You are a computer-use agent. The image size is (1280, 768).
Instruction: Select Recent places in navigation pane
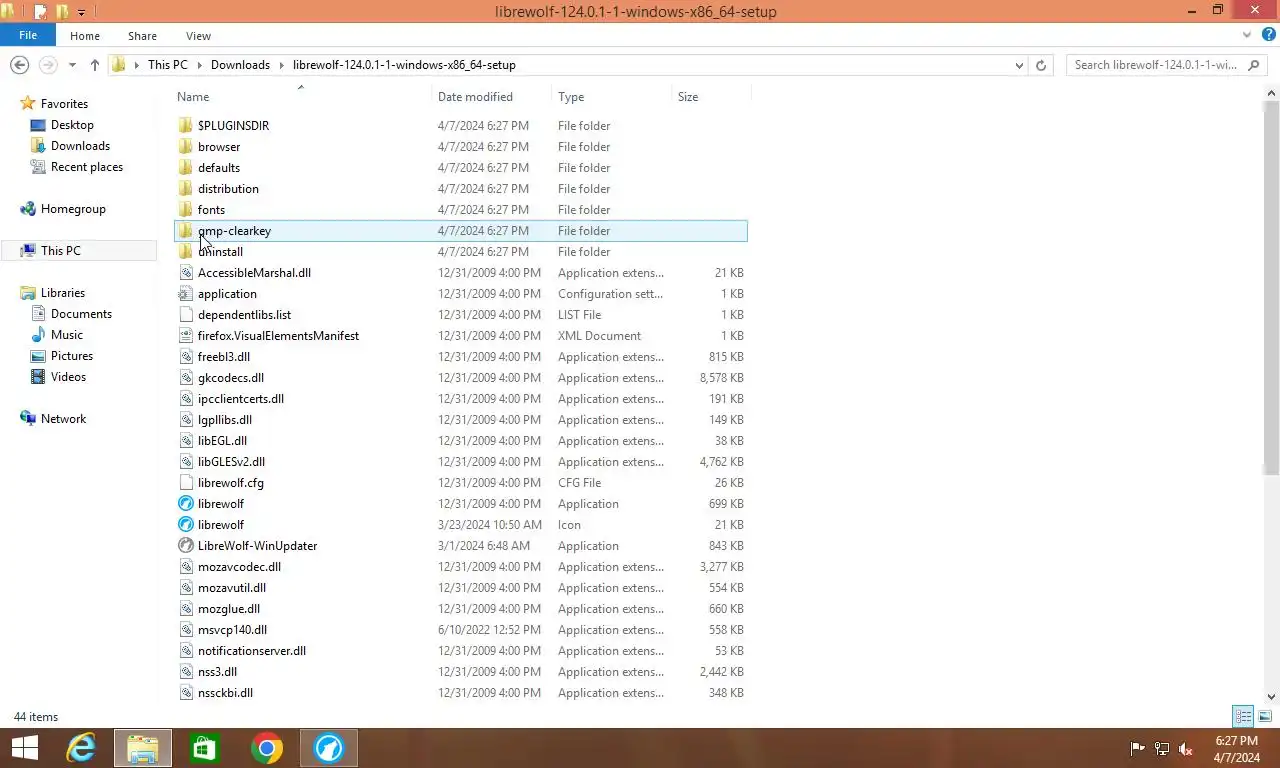[87, 167]
